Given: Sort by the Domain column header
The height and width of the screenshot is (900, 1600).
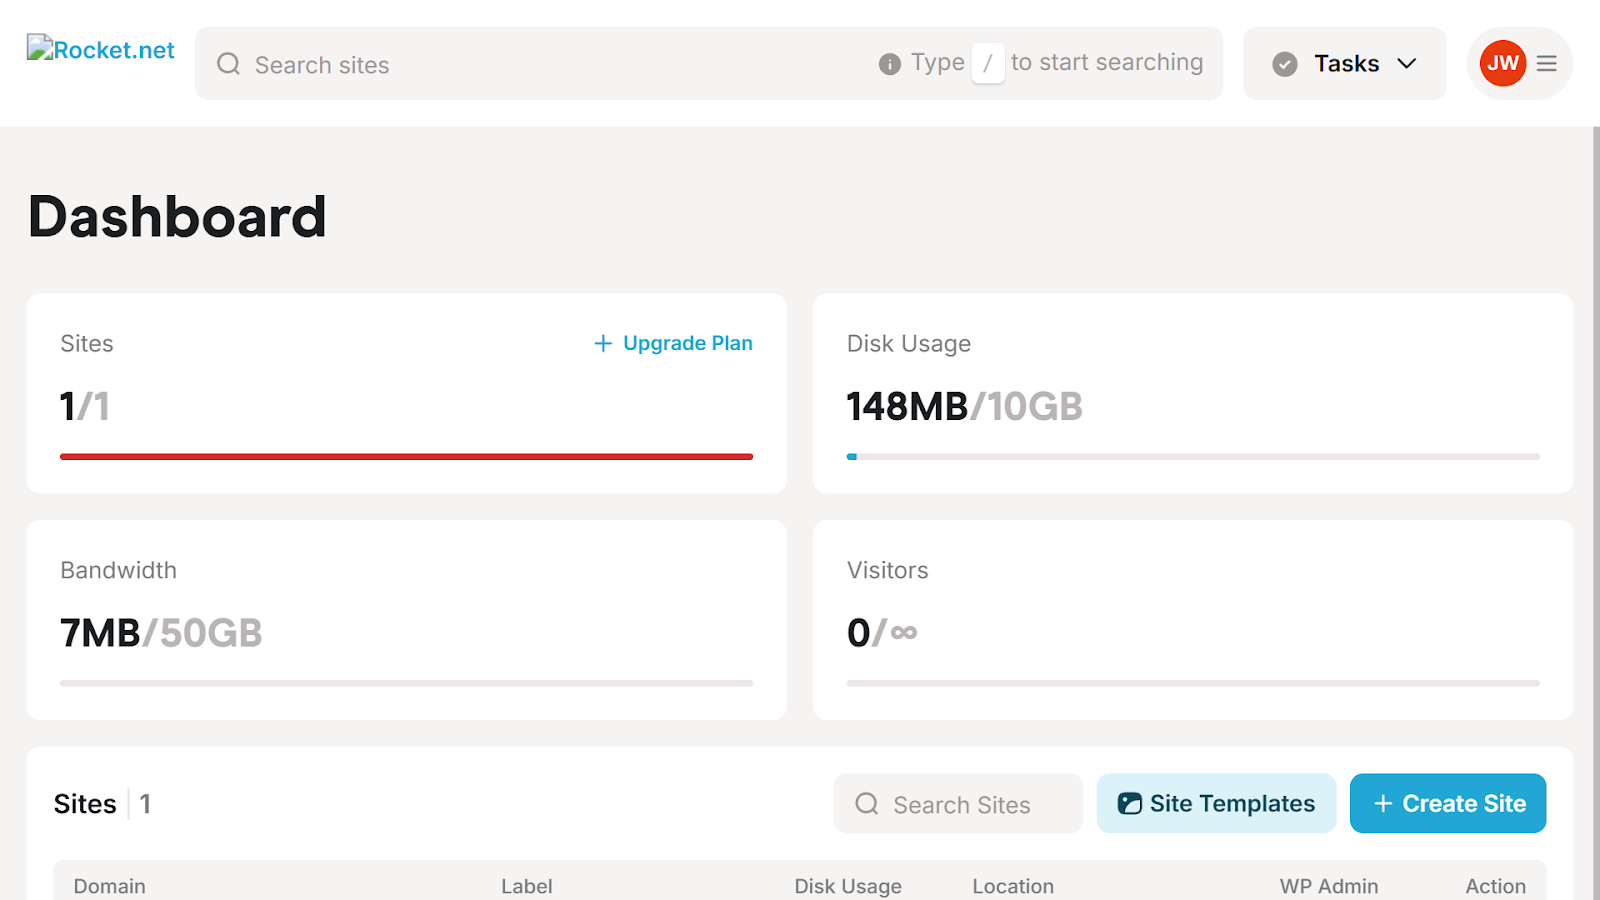Looking at the screenshot, I should coord(110,886).
